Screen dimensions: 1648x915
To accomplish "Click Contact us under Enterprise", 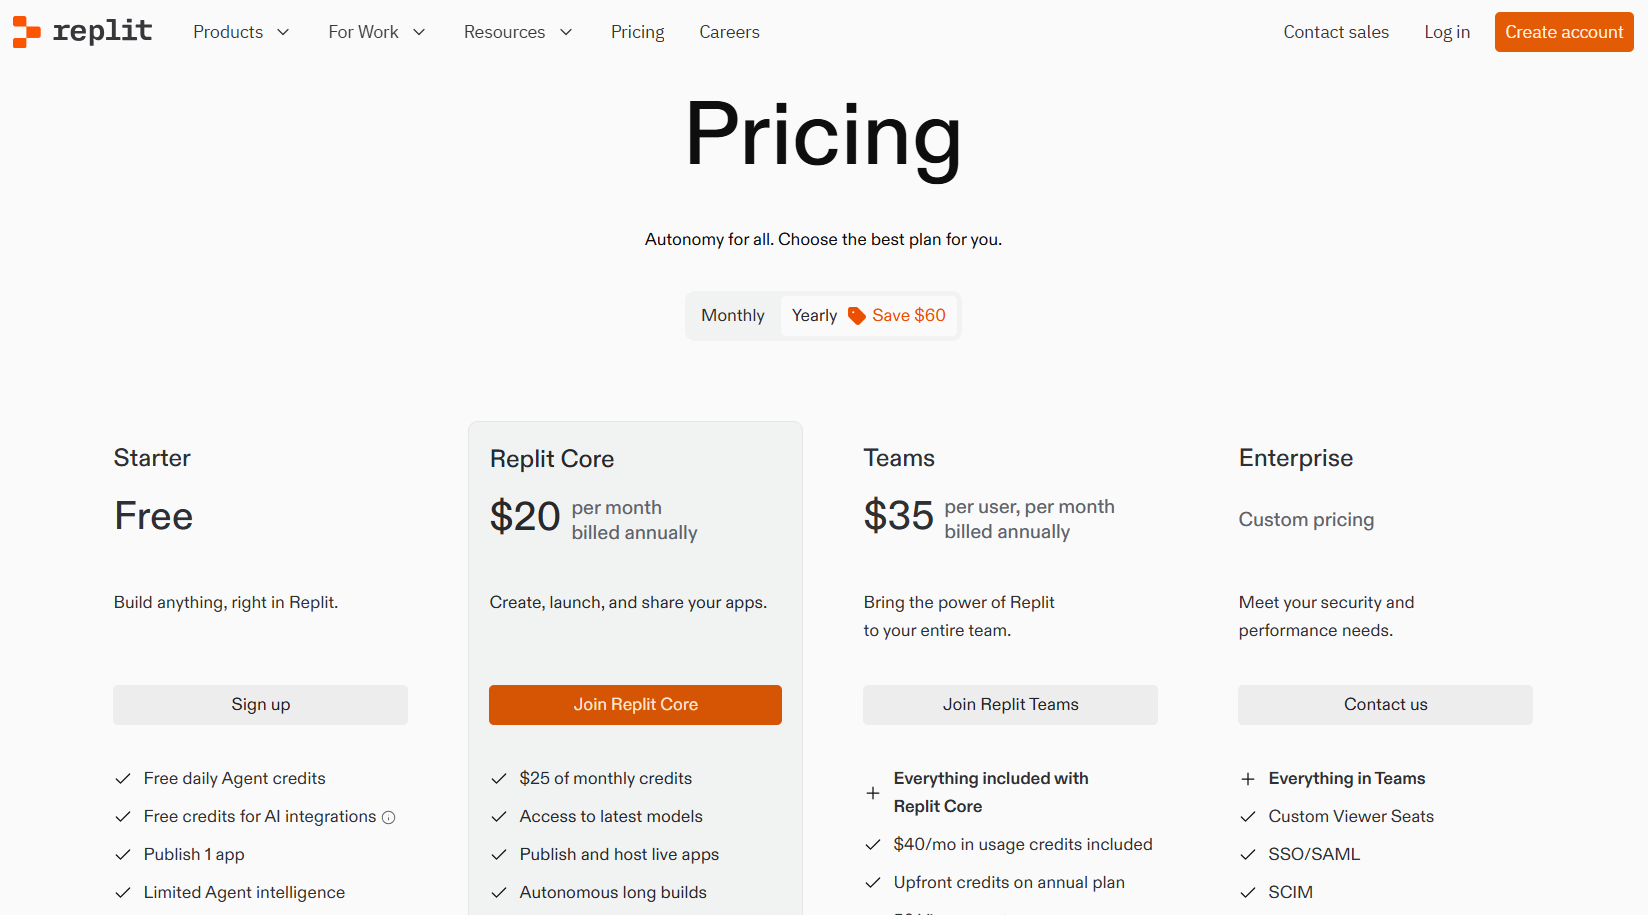I will pyautogui.click(x=1385, y=705).
